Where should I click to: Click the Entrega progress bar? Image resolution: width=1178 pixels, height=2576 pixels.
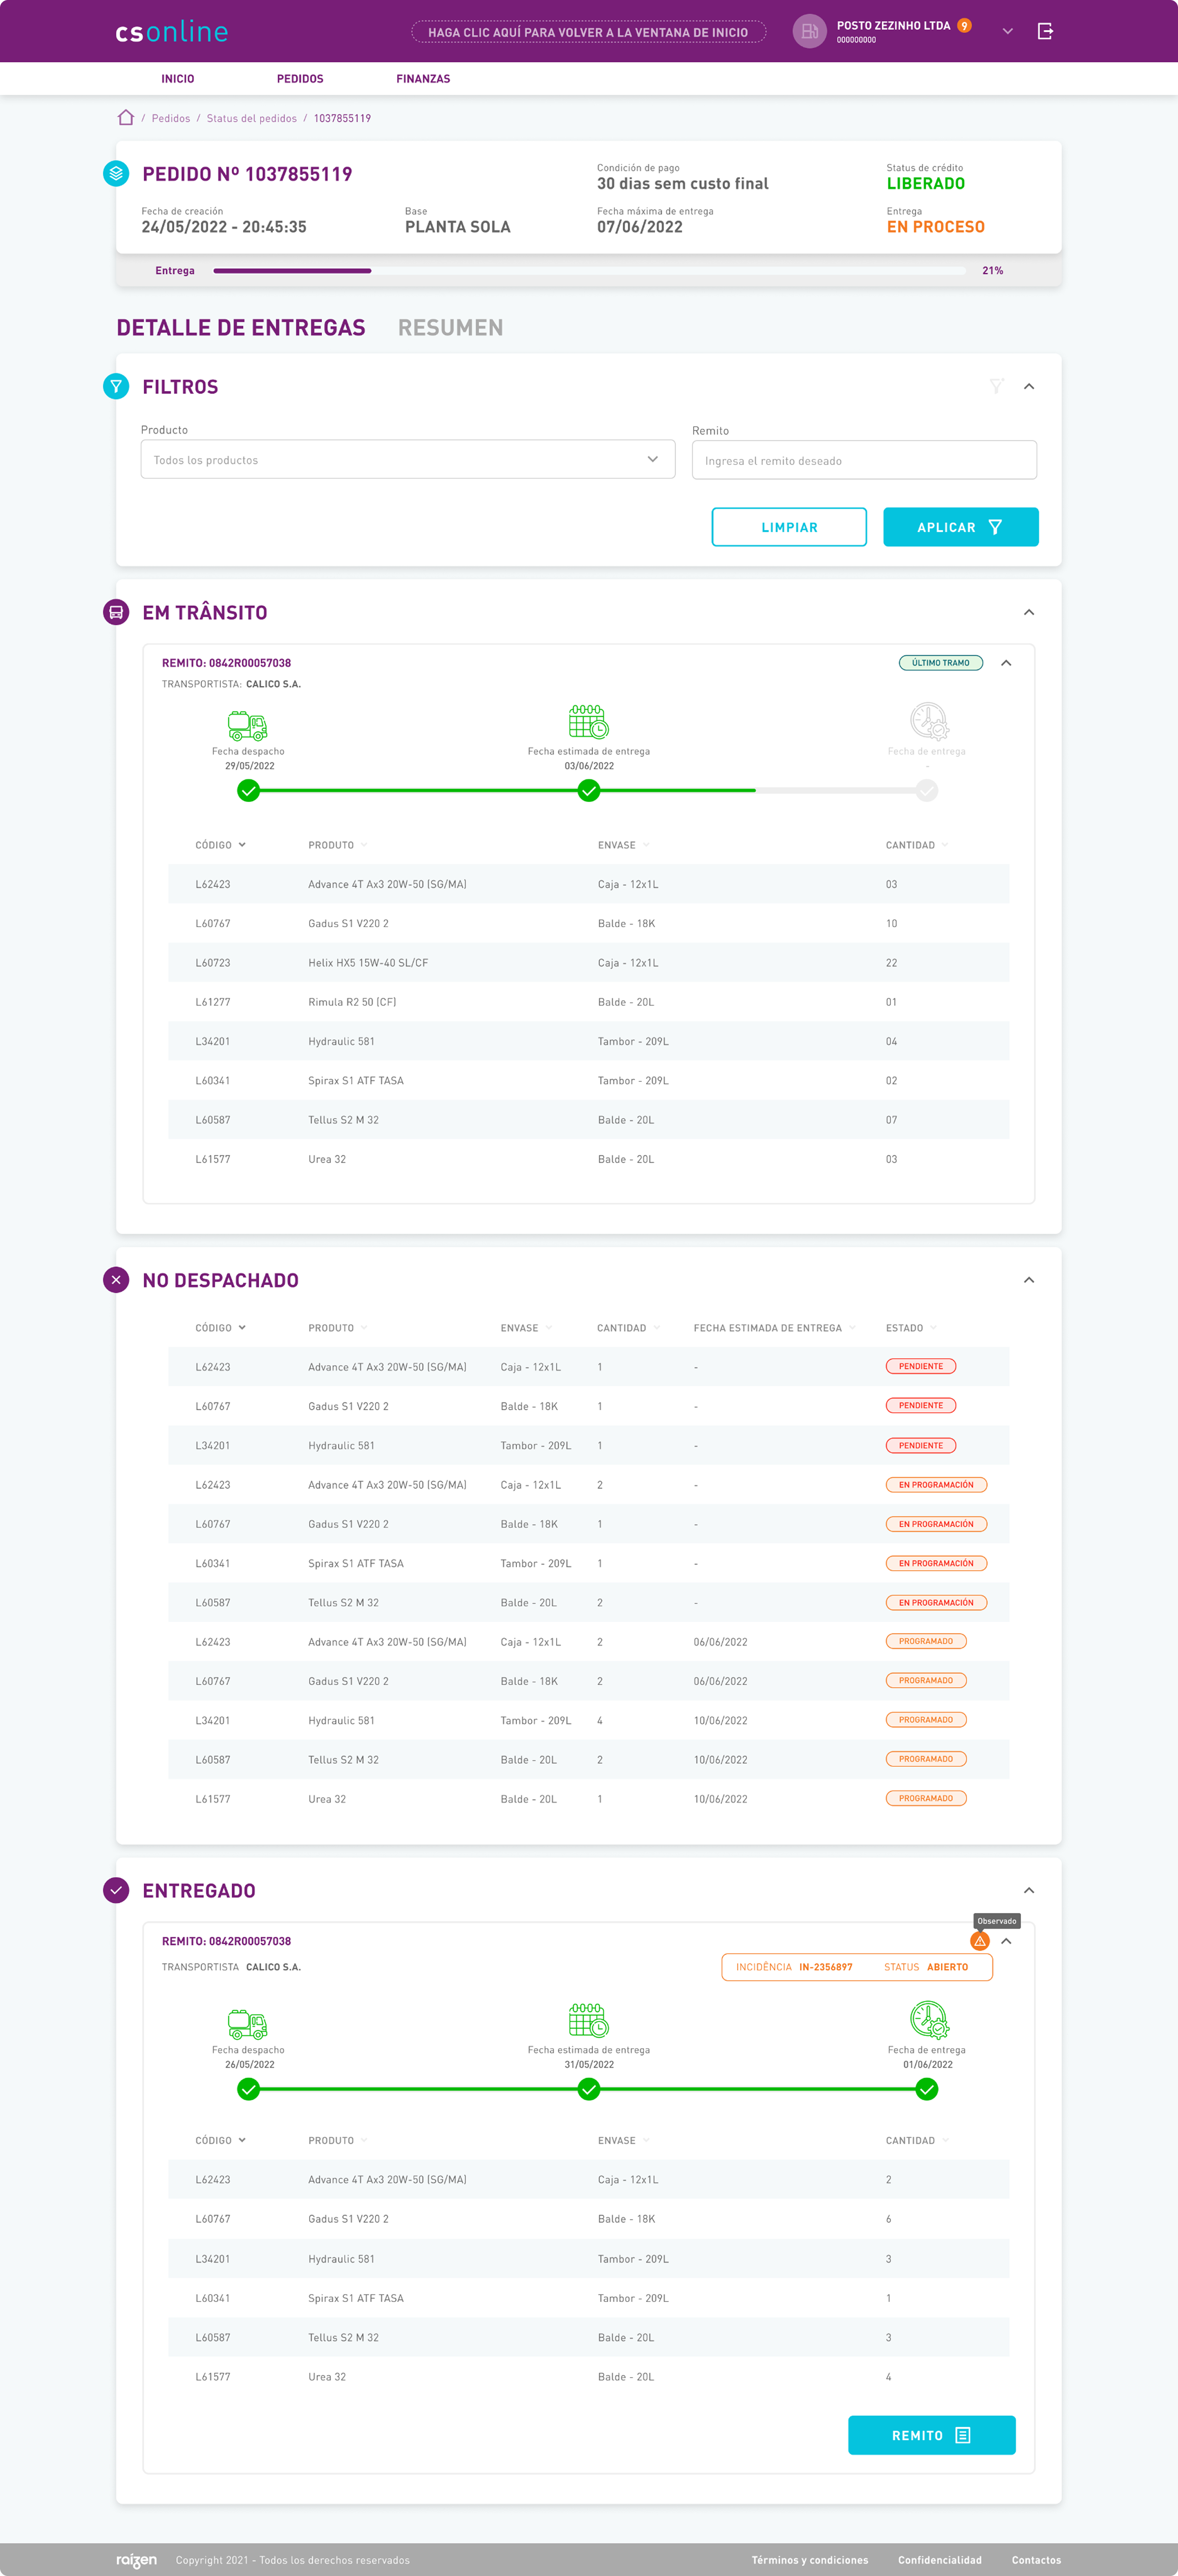click(x=589, y=271)
